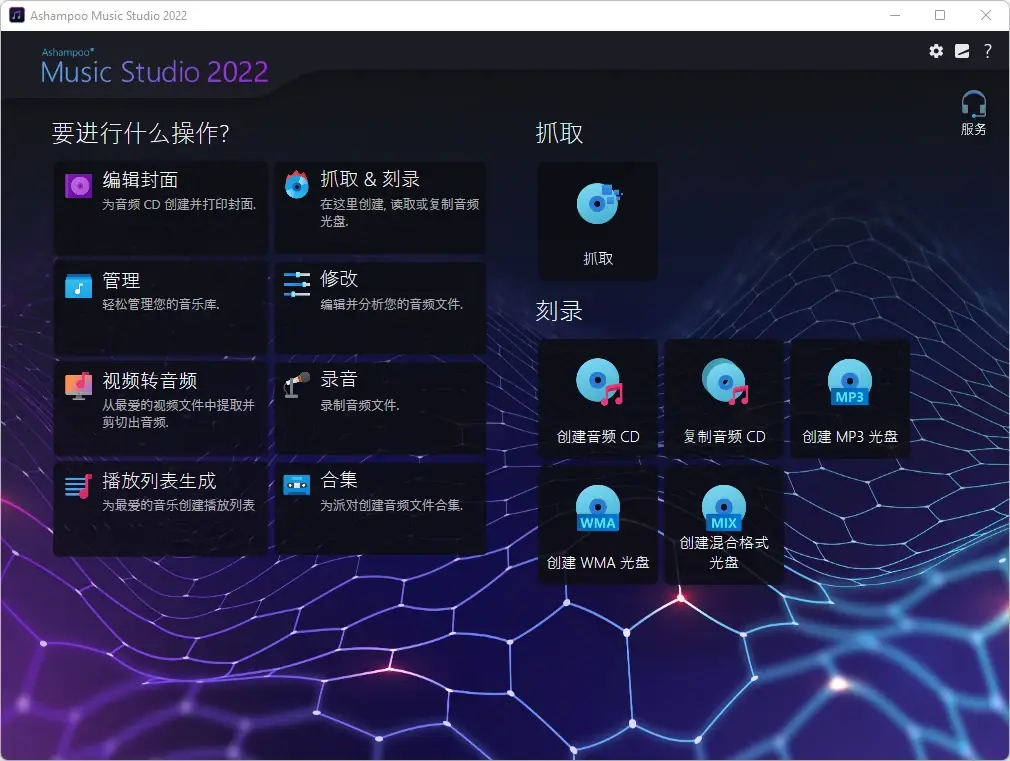
Task: Click the 录音 microphone icon
Action: click(296, 385)
